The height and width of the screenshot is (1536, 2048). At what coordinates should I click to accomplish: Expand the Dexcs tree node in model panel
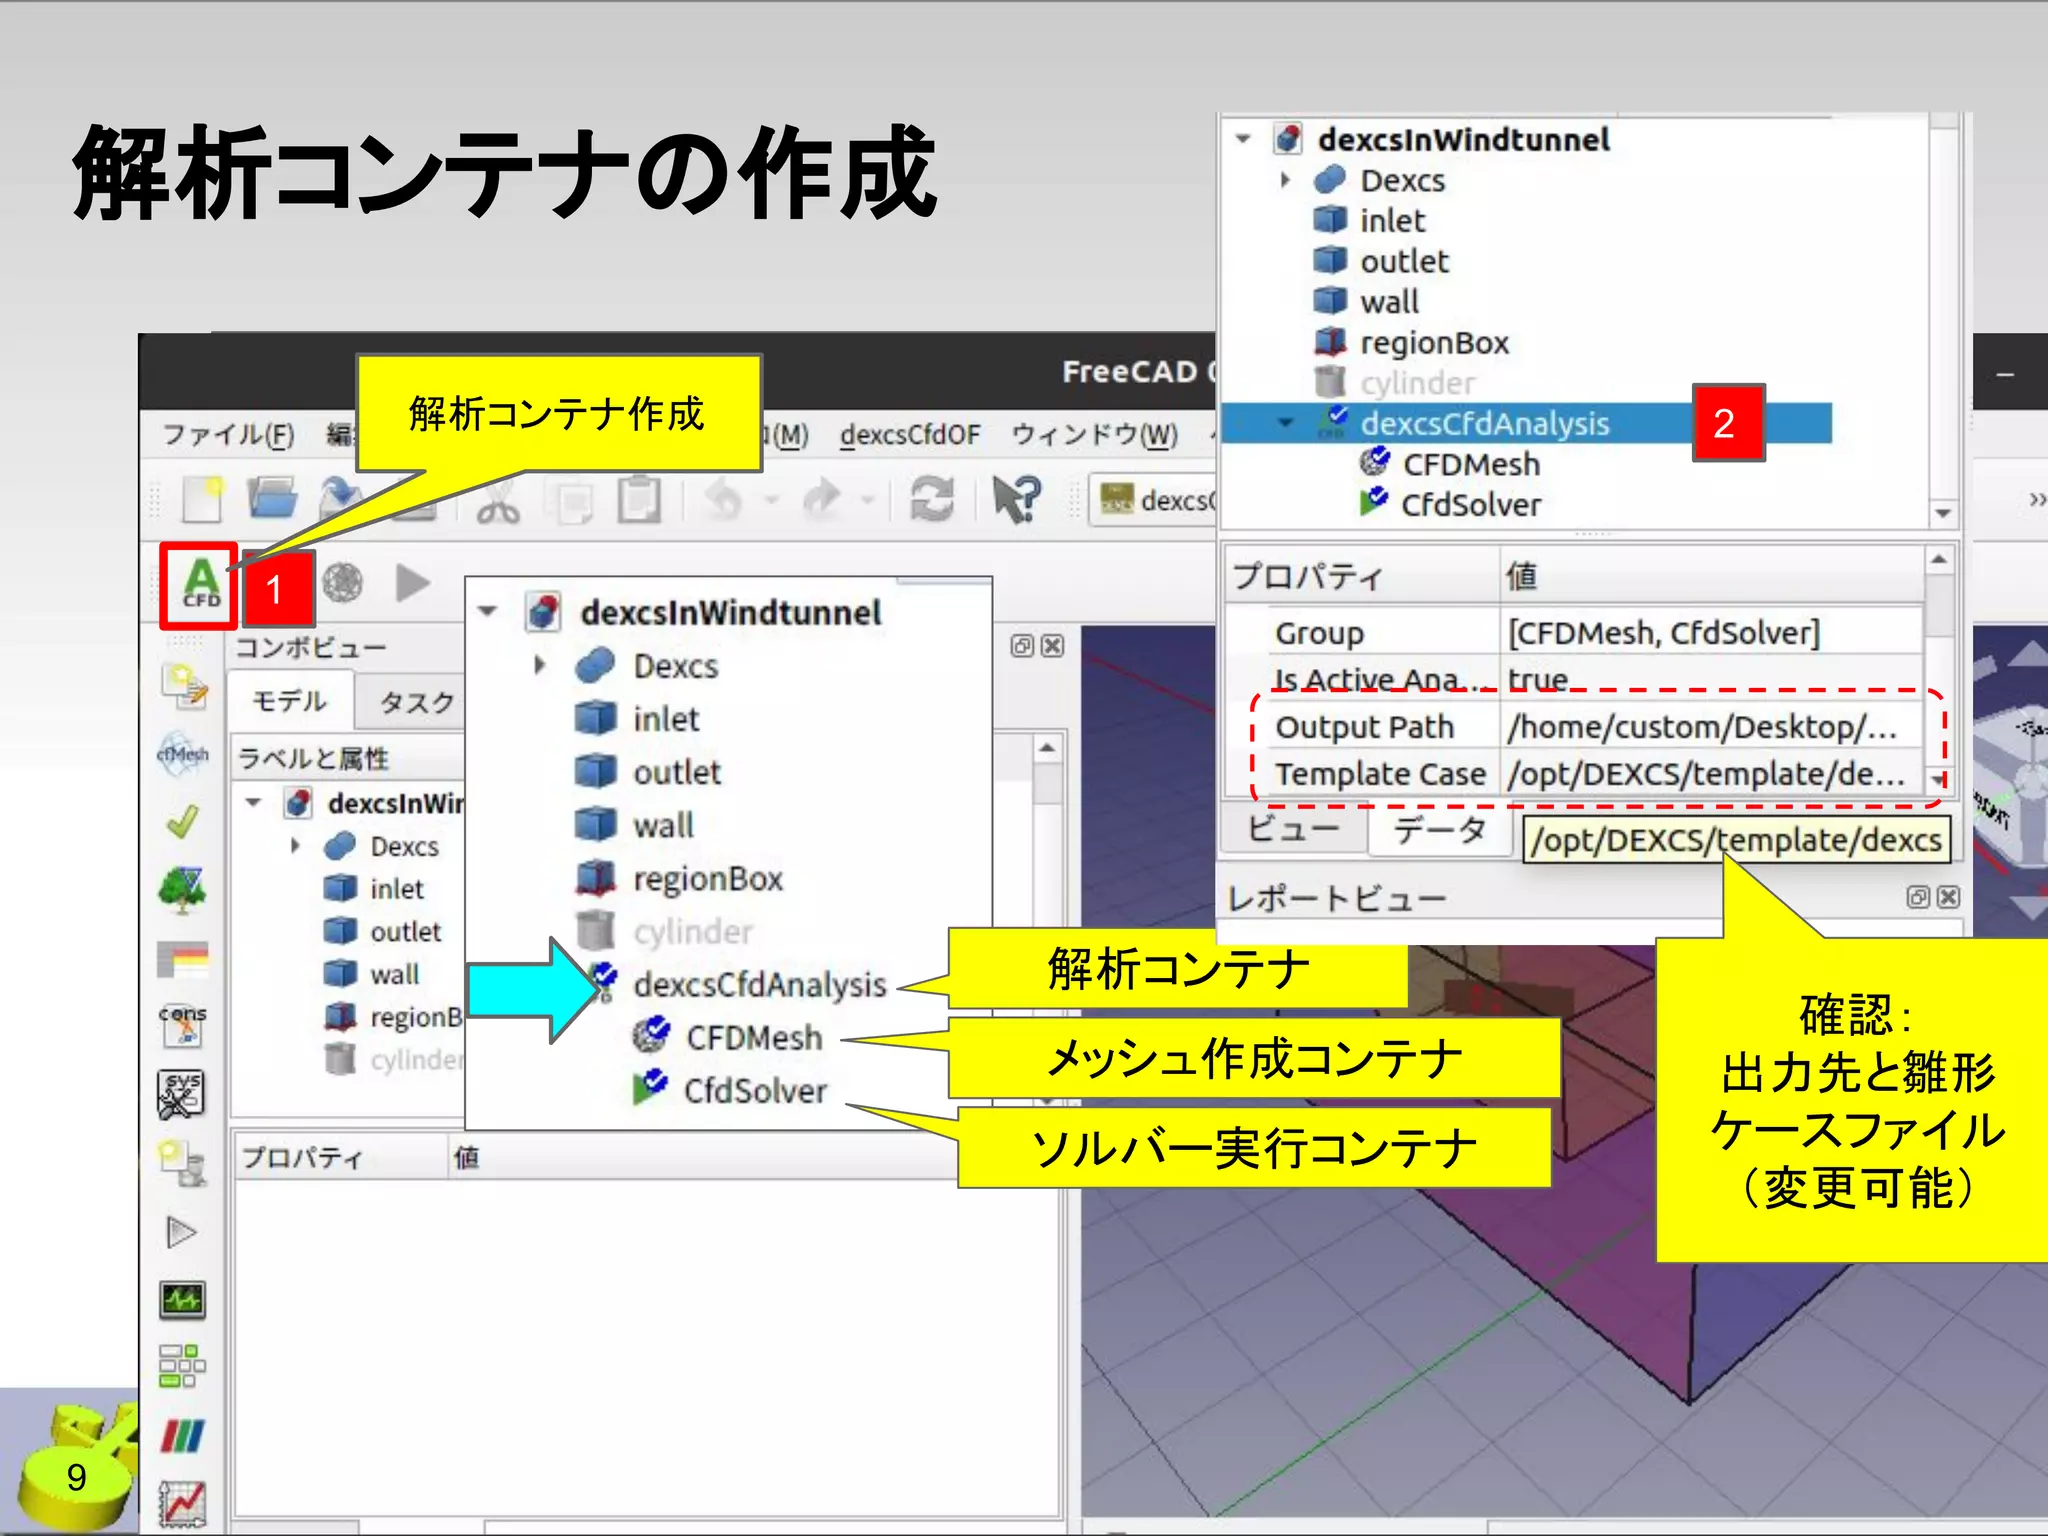pyautogui.click(x=295, y=846)
